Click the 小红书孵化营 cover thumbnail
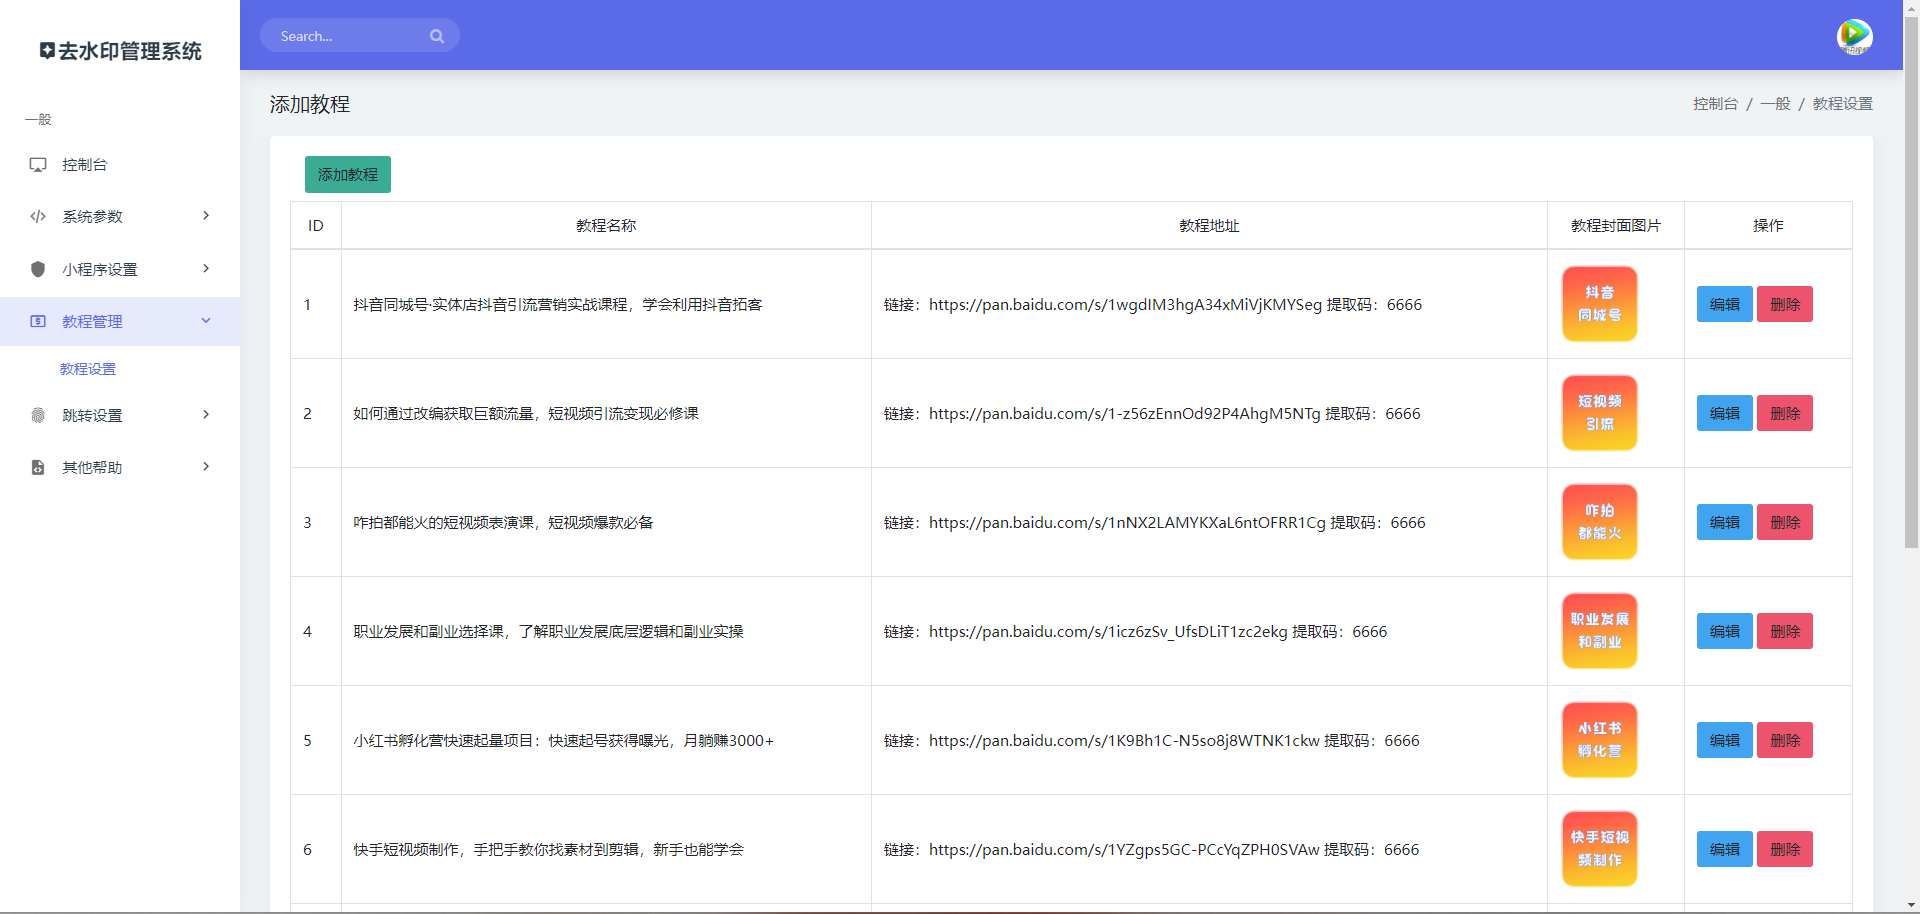1920x914 pixels. (x=1599, y=740)
